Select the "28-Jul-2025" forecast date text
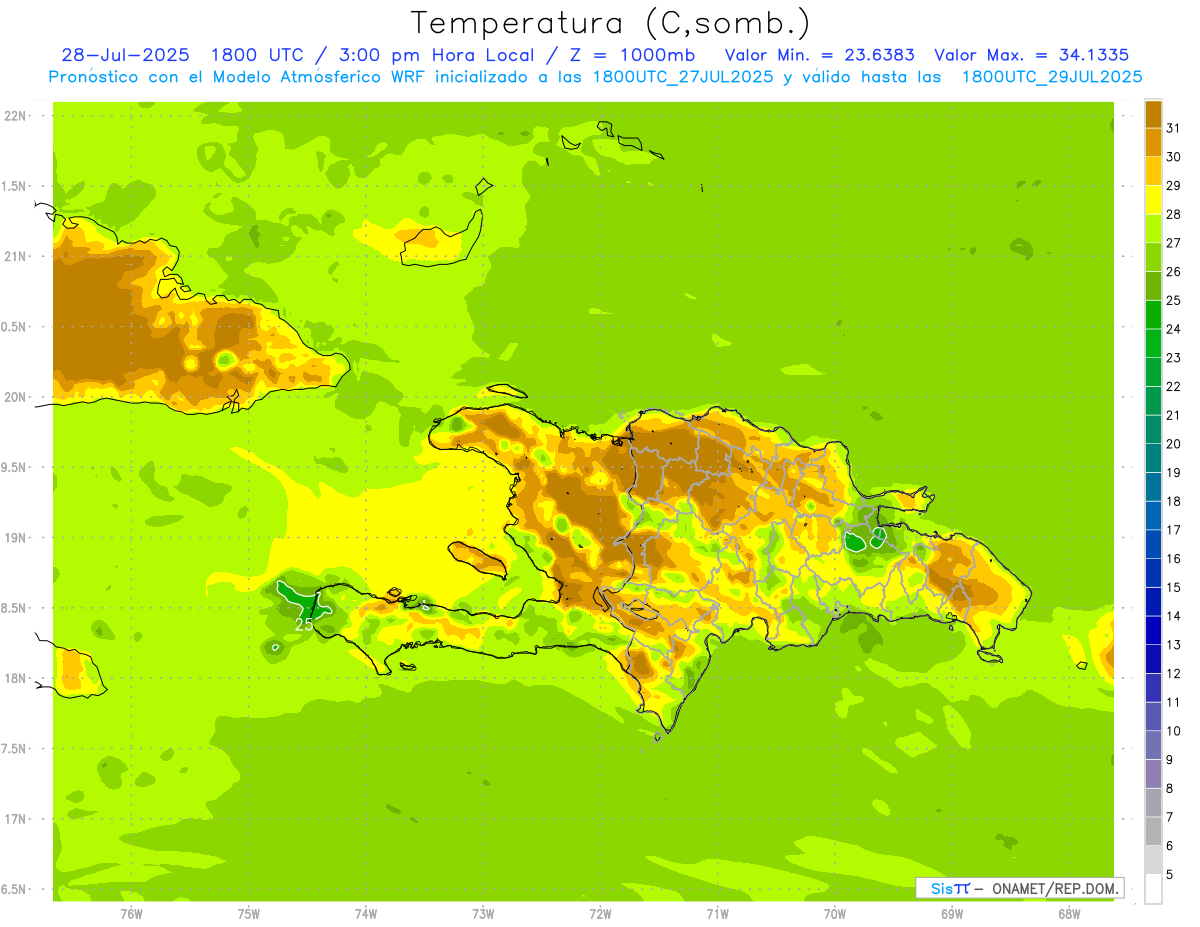This screenshot has height=927, width=1200. click(x=125, y=55)
